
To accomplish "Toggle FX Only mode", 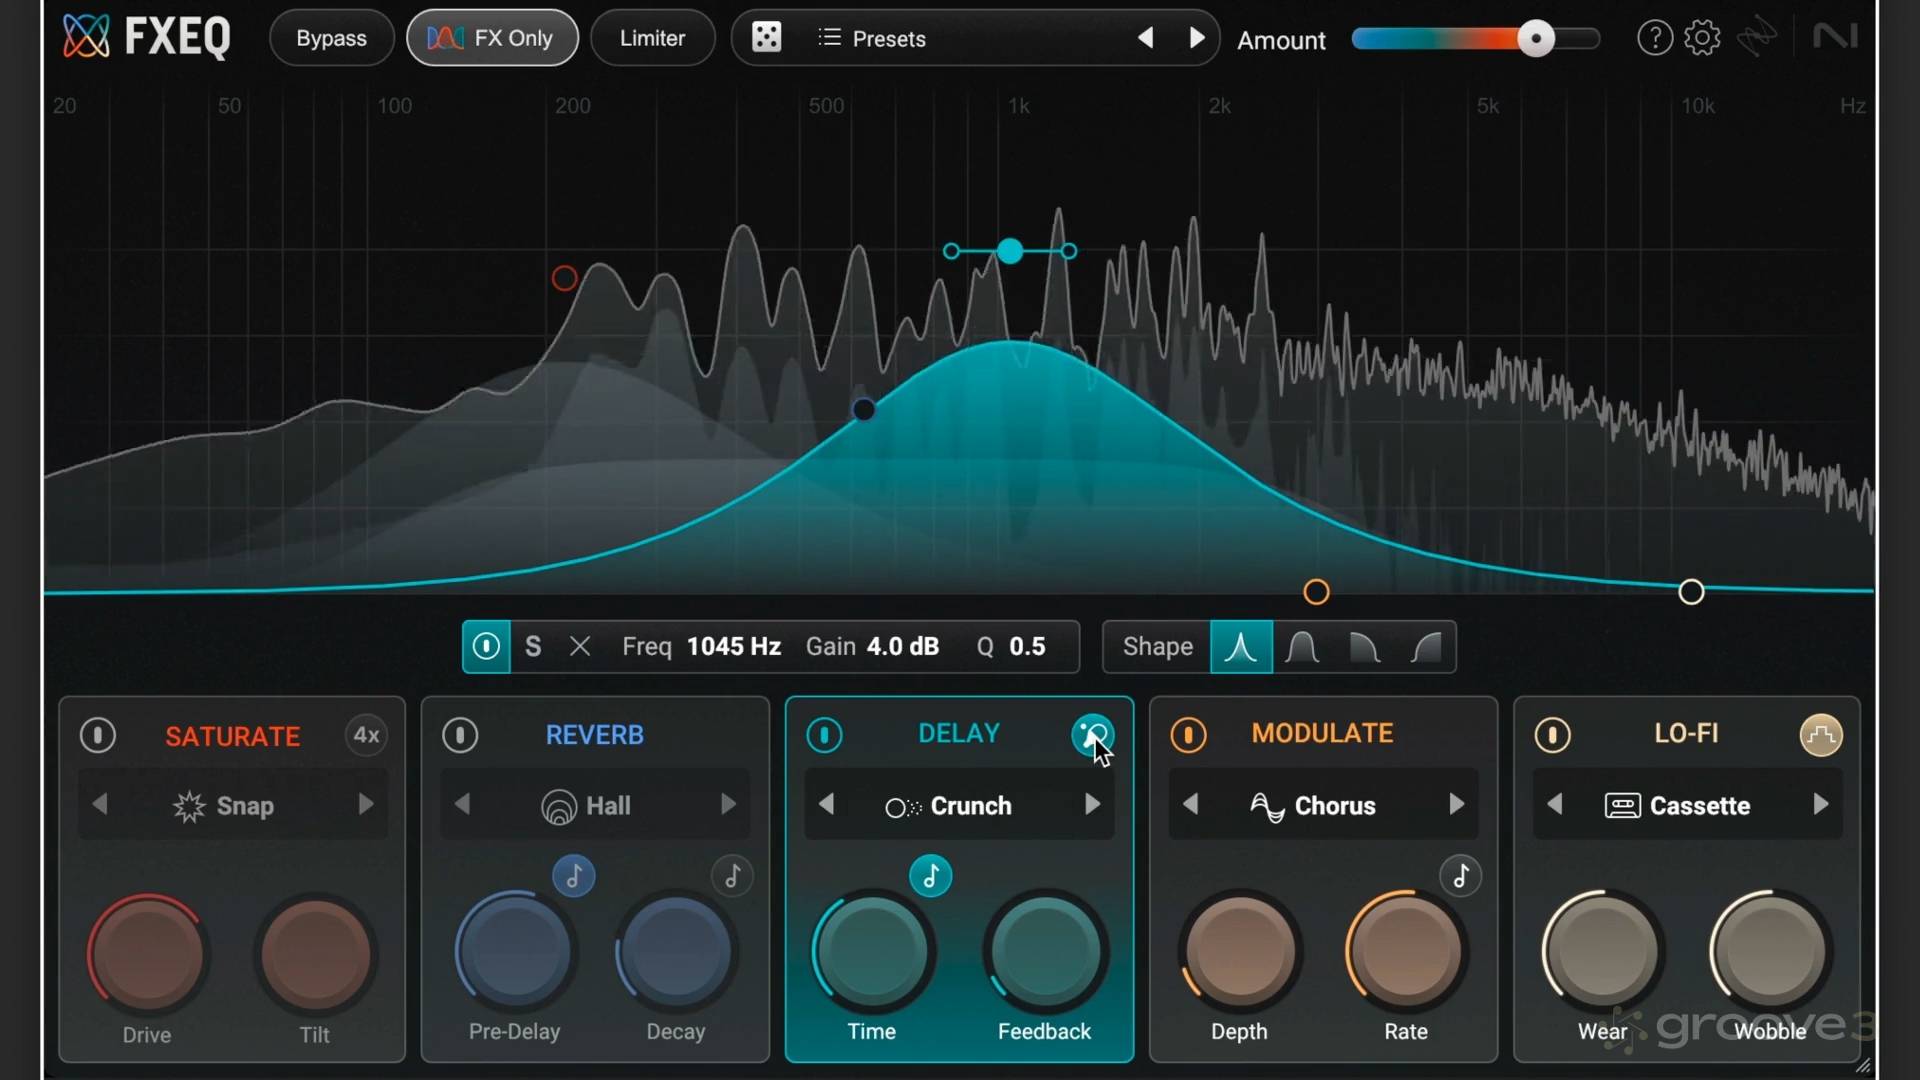I will coord(492,38).
